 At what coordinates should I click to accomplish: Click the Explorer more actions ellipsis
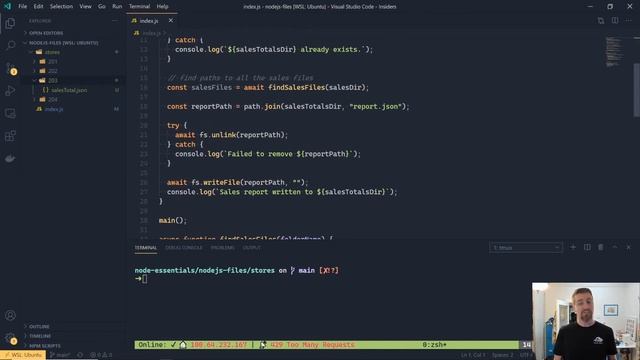click(115, 21)
